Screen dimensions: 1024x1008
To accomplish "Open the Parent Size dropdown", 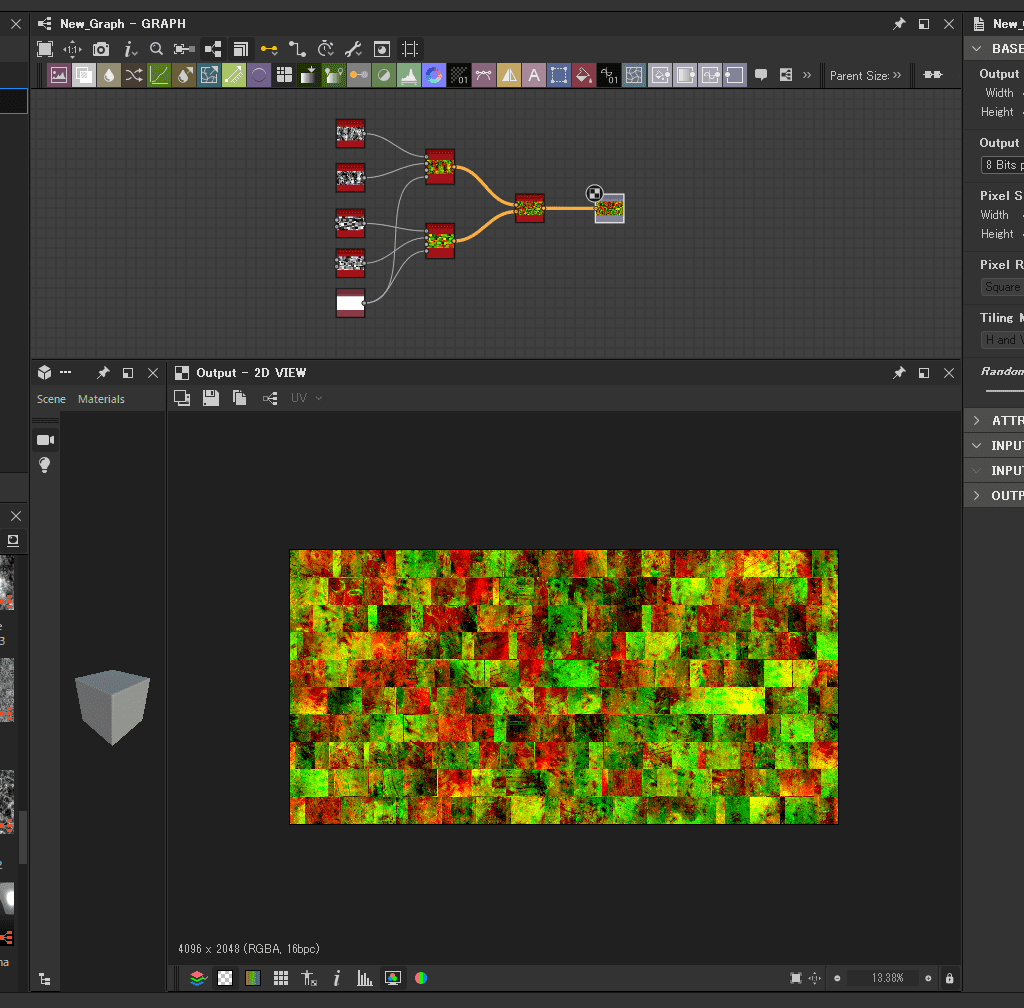I will (x=866, y=75).
